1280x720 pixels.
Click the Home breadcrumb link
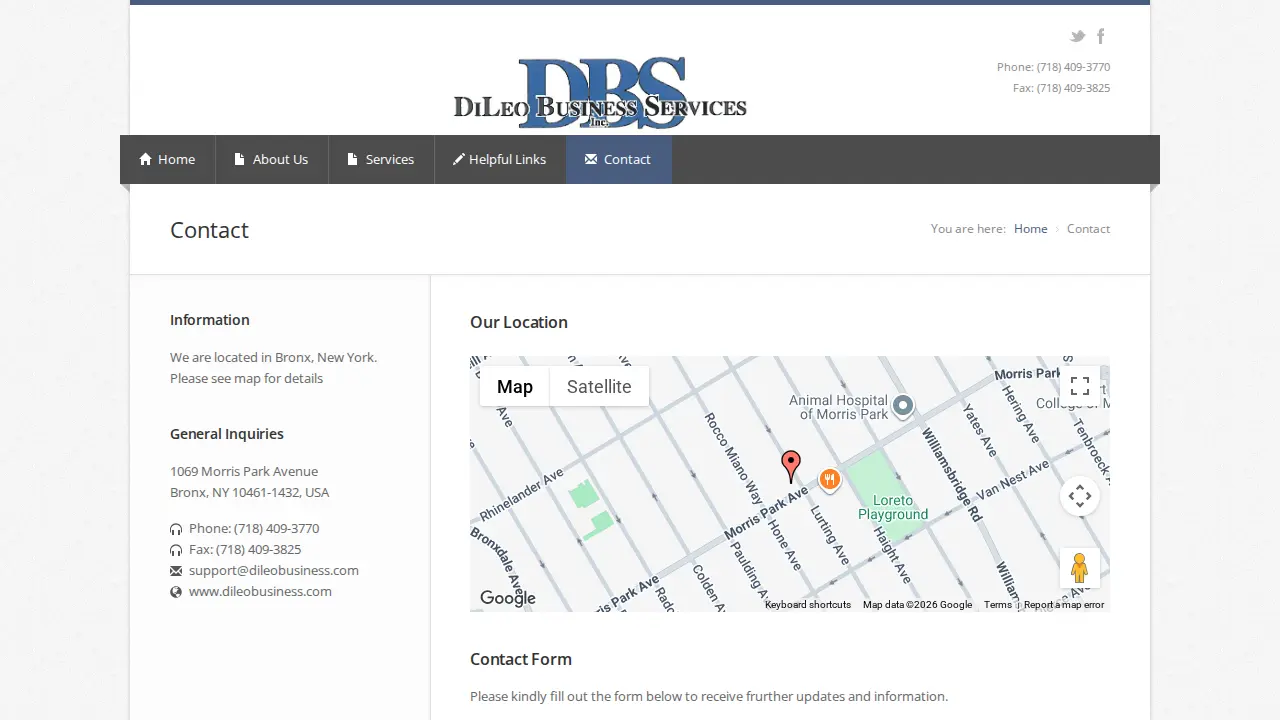coord(1031,229)
